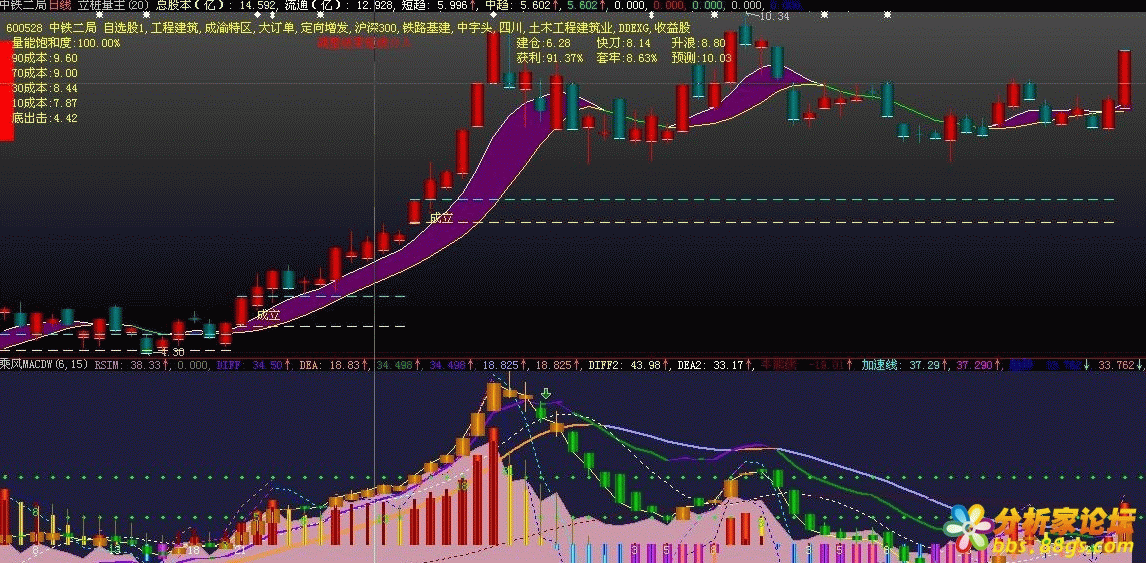Click the green down-arrow signal in MACD panel
Screen dimensions: 1146x563
545,394
